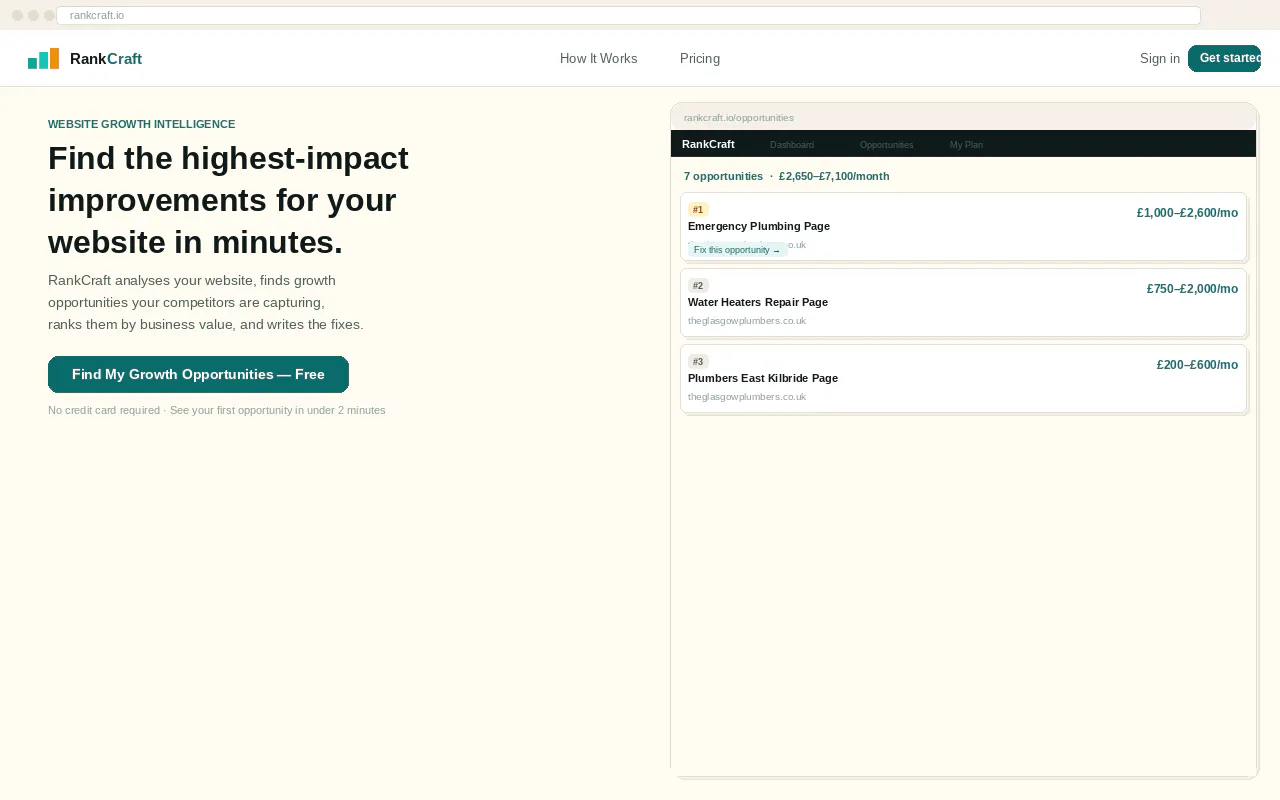Open the Emergency Plumbing Page opportunity
Screen dimensions: 1280x800
(x=759, y=226)
